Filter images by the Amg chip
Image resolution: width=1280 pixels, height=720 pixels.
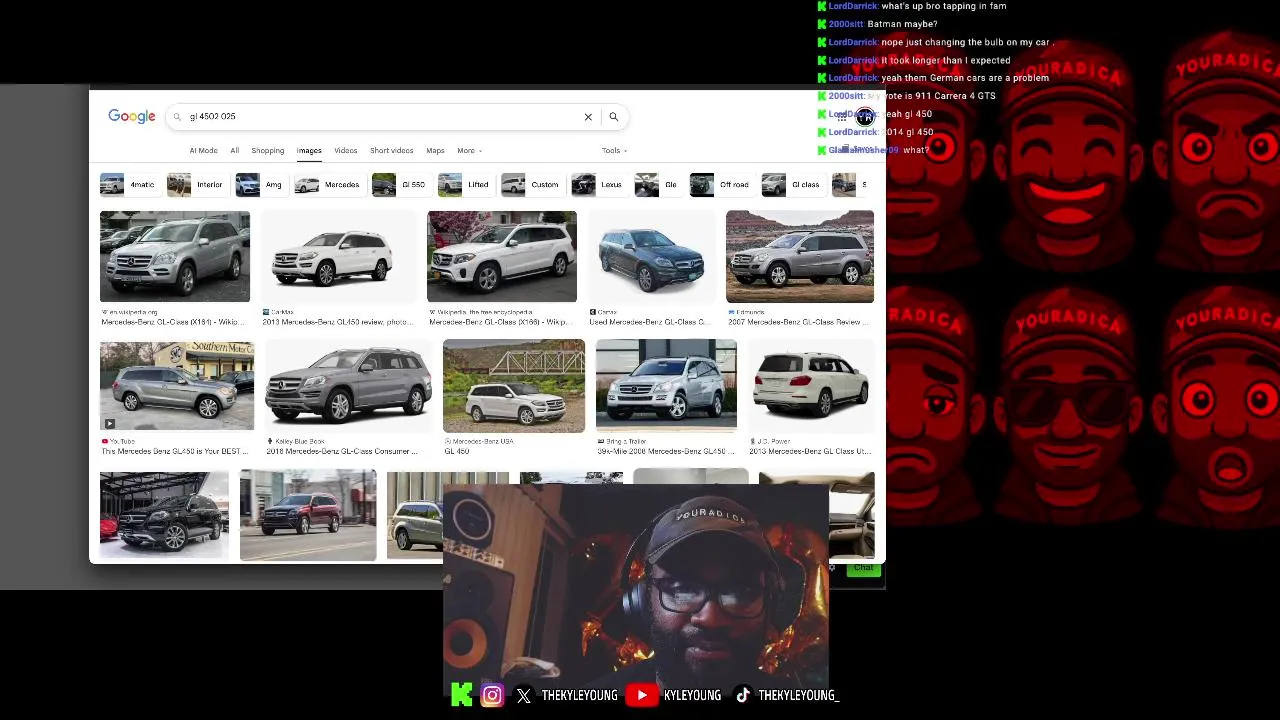260,185
